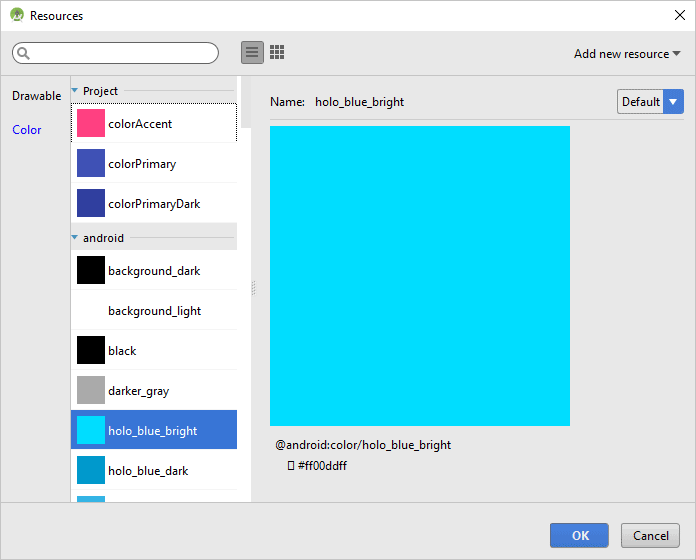Select the Color tab
696x560 pixels.
[27, 130]
